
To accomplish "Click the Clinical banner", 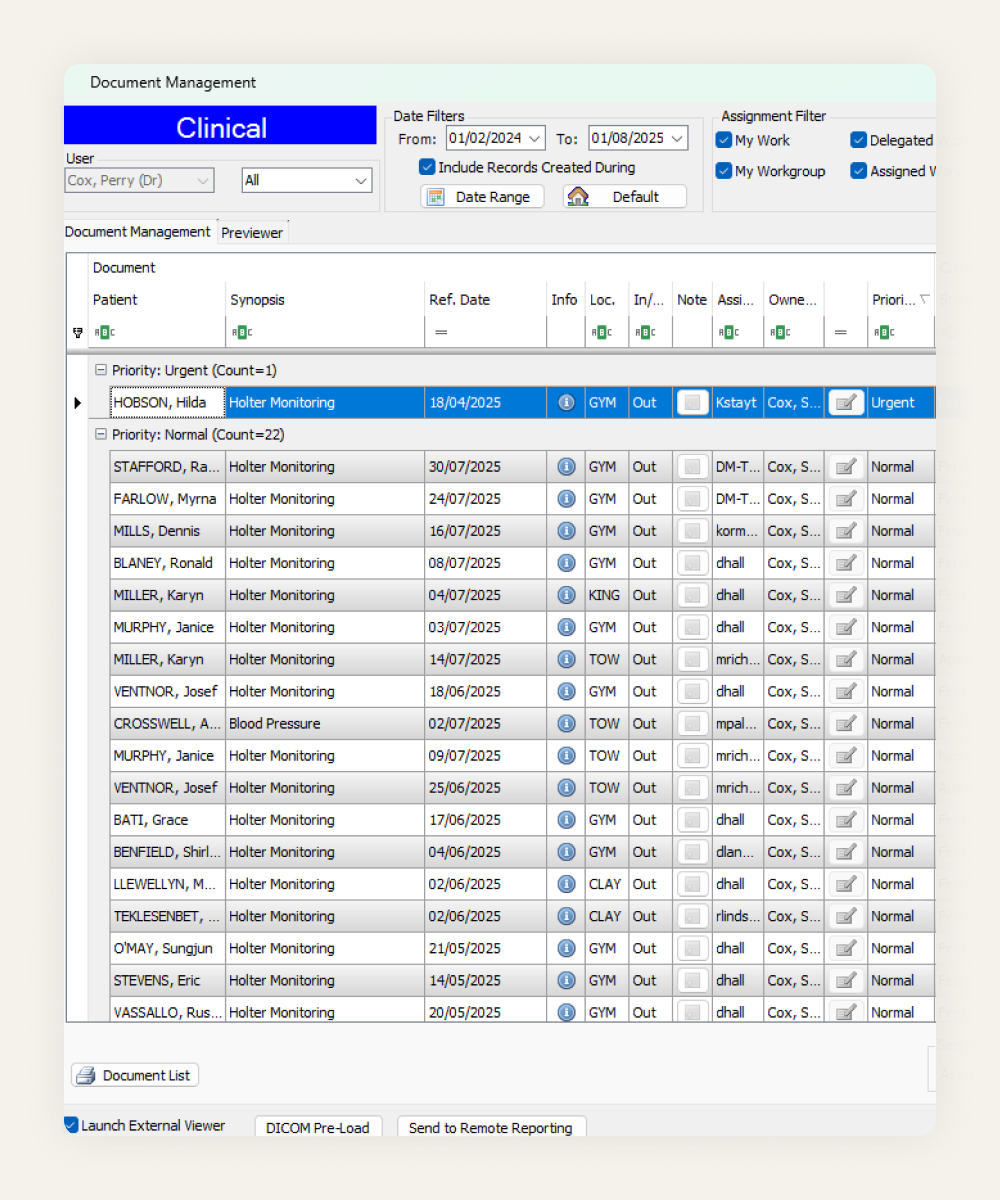I will pos(220,127).
